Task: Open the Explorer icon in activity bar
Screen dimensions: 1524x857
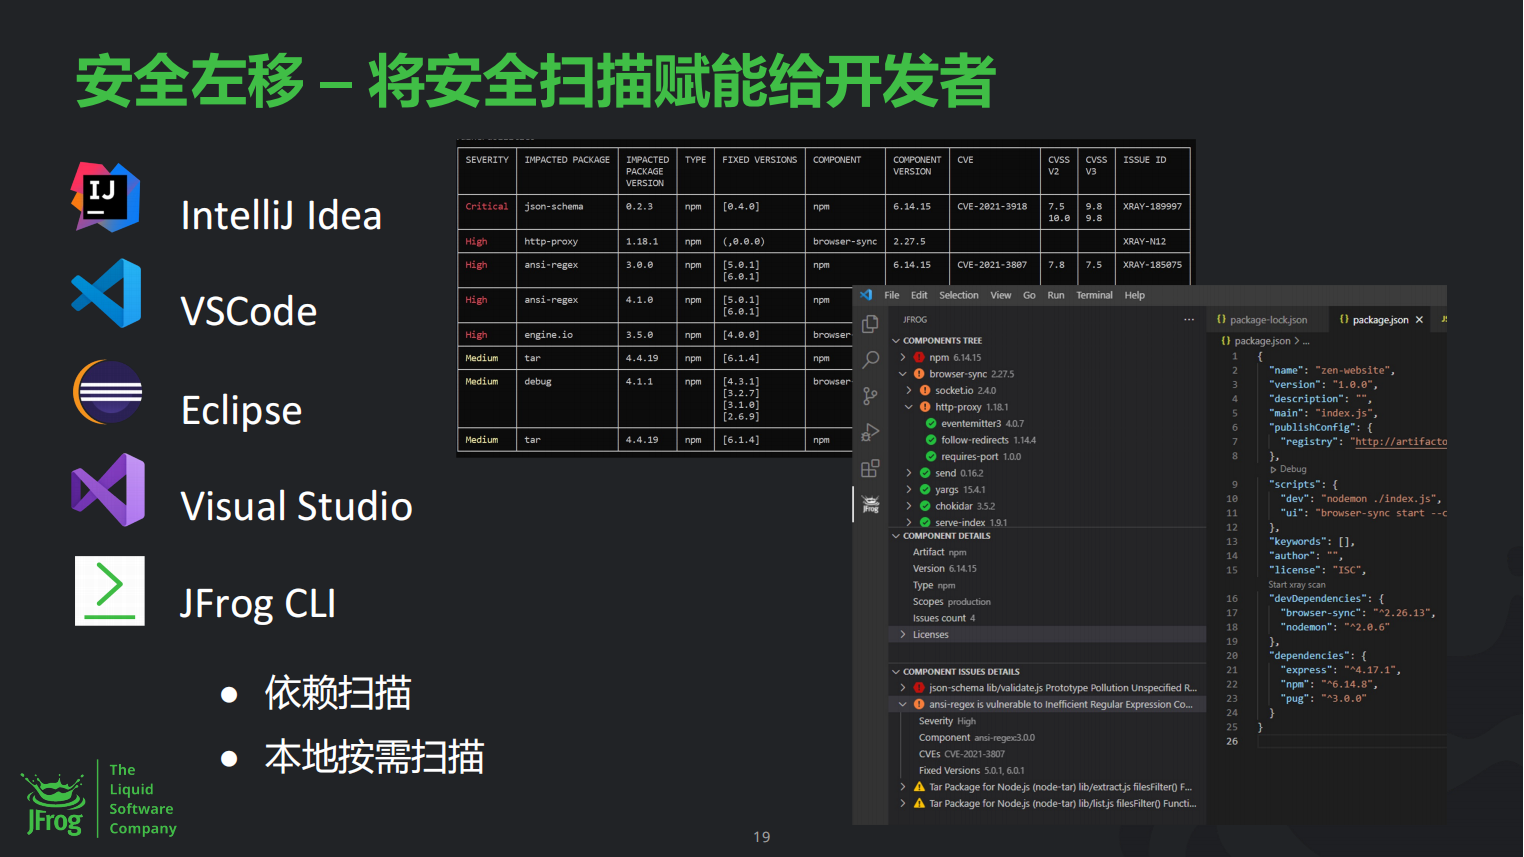Action: tap(870, 324)
